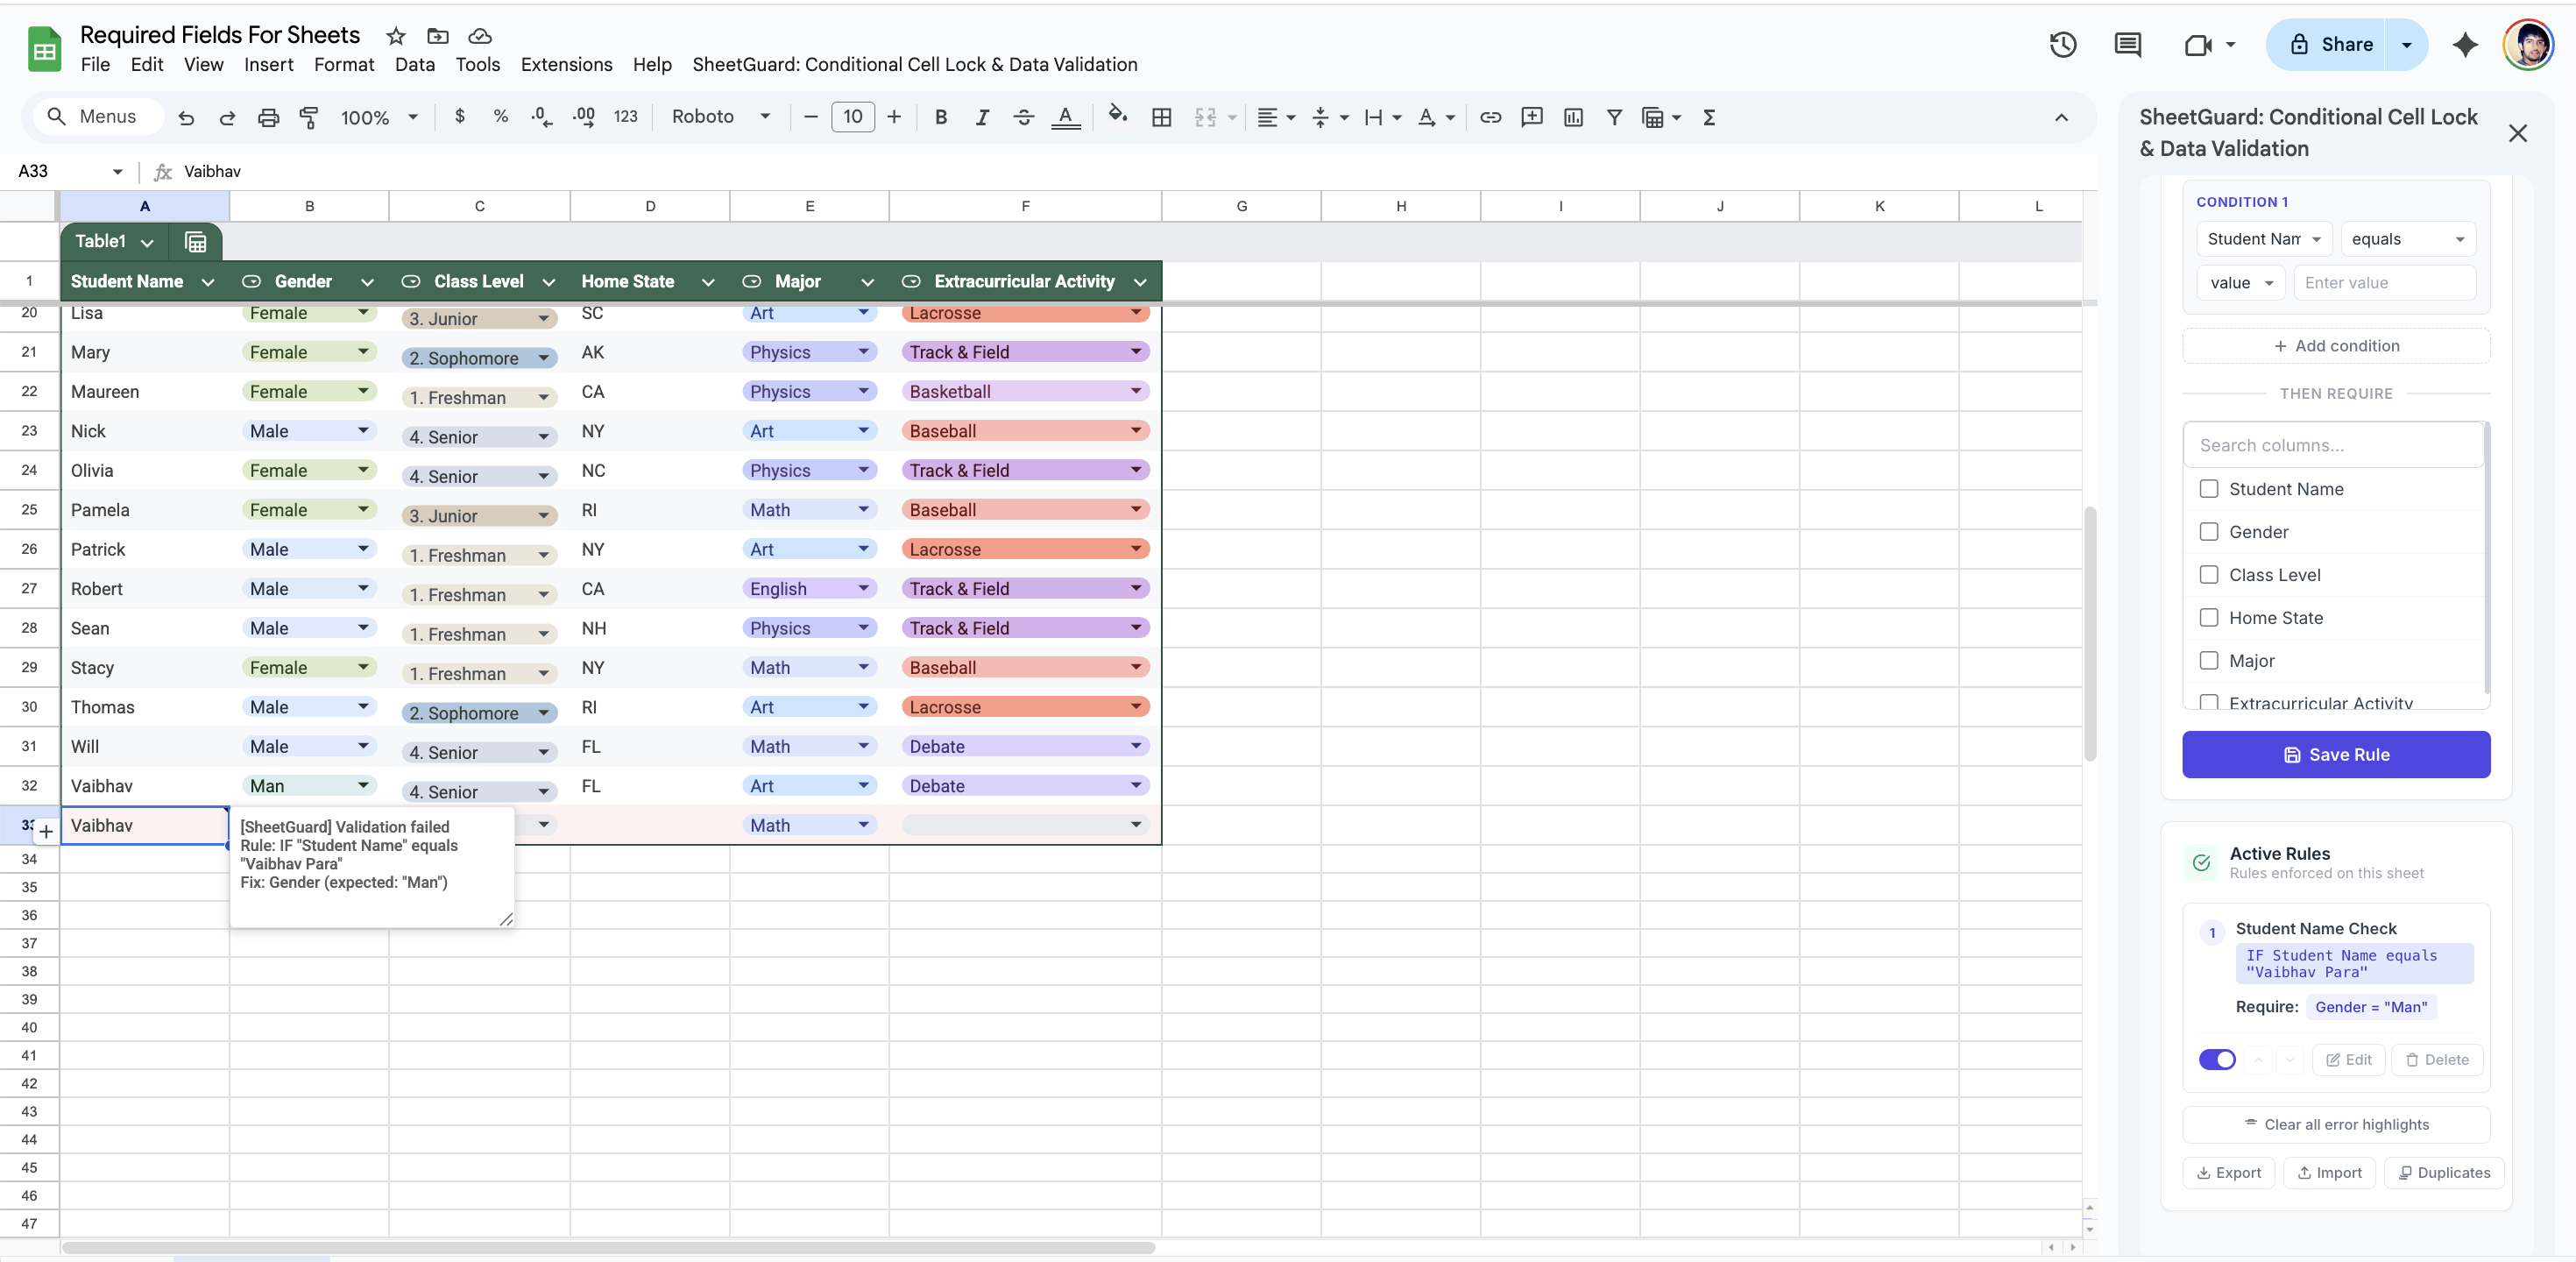Click the Save Rule button
The height and width of the screenshot is (1262, 2576).
pos(2336,755)
